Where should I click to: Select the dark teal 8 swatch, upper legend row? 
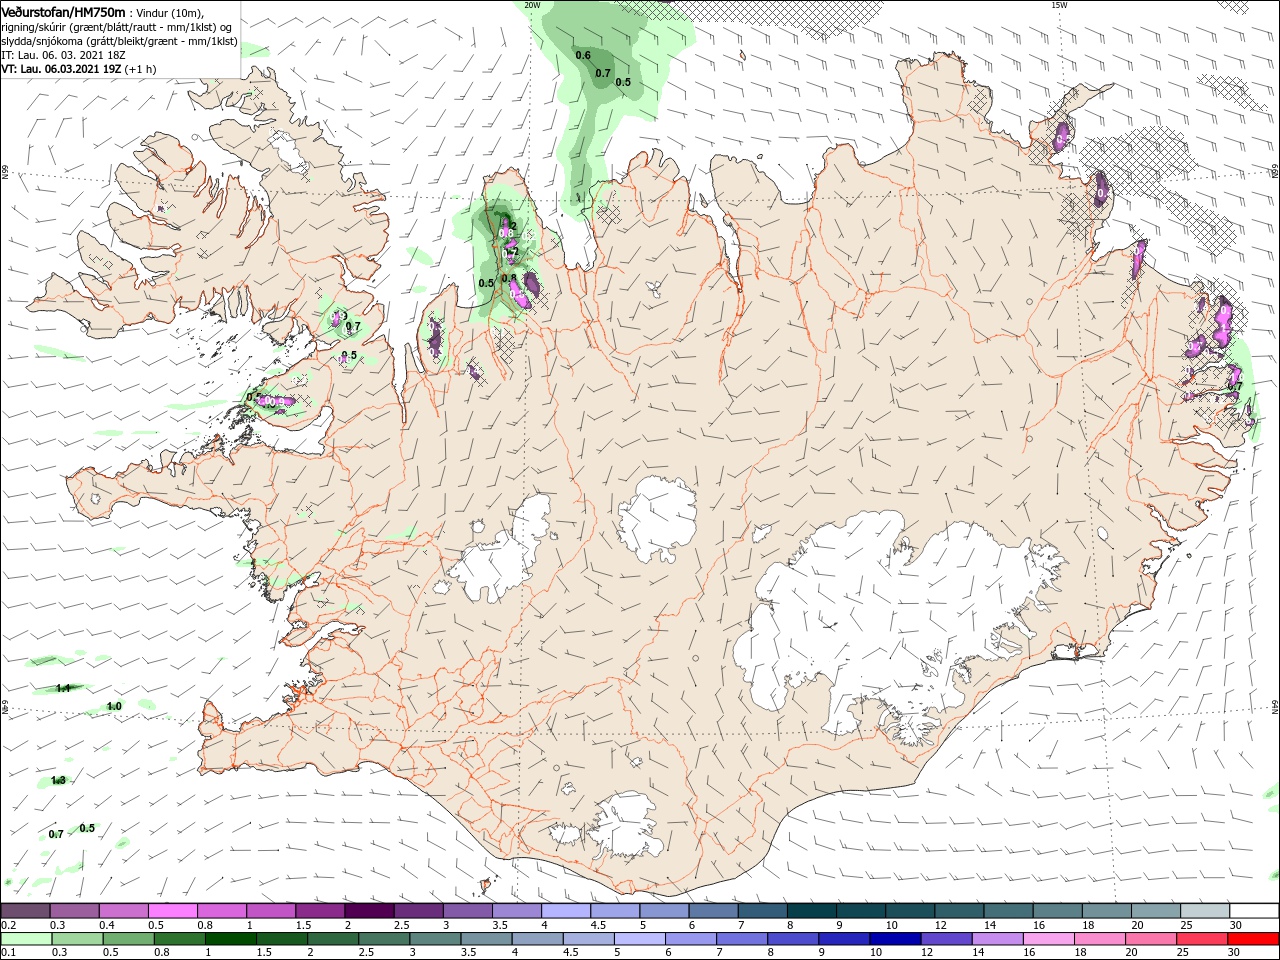(812, 911)
